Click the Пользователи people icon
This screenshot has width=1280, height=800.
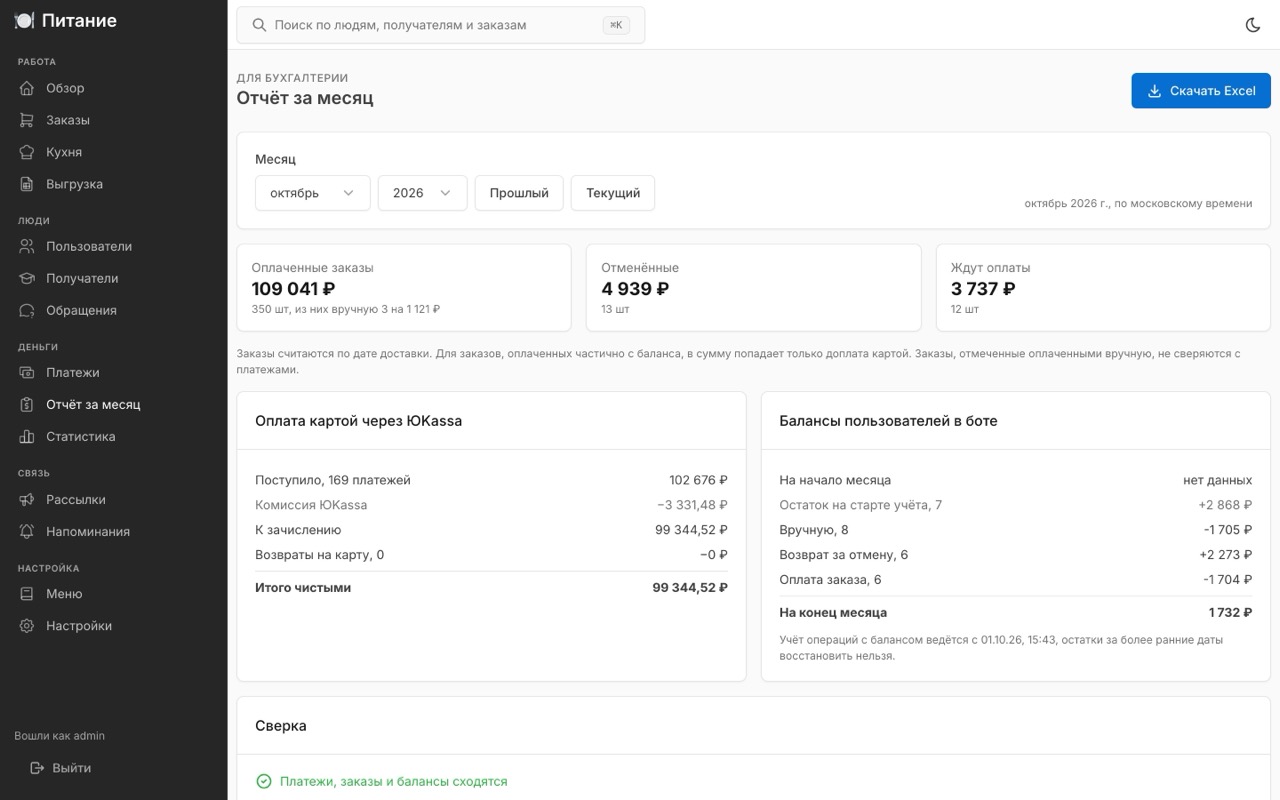coord(27,246)
